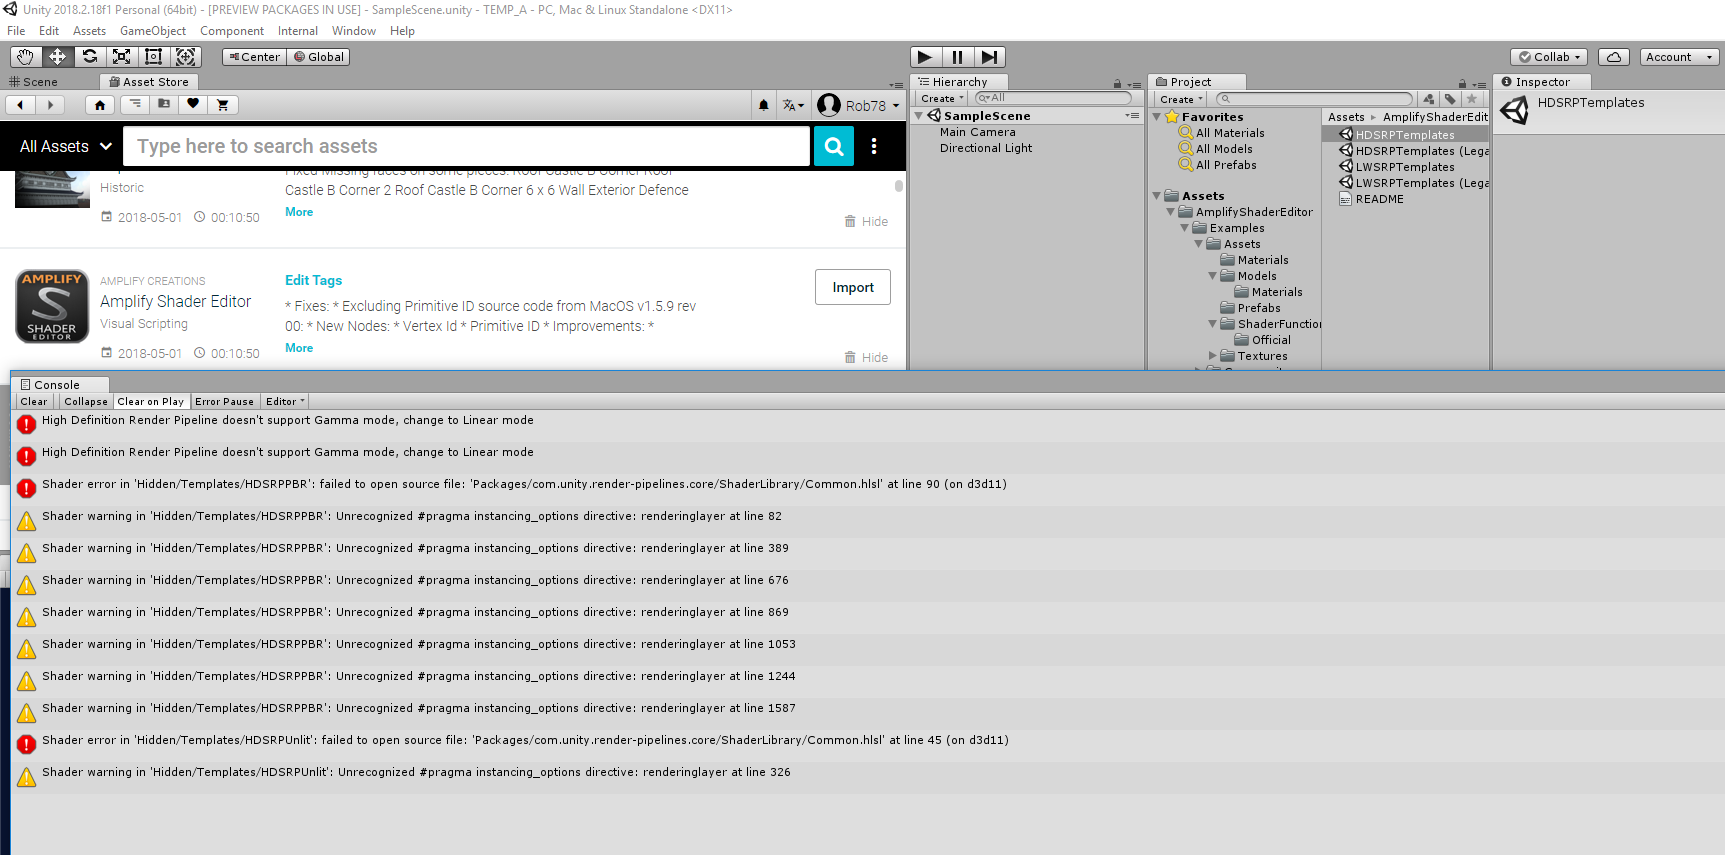Viewport: 1725px width, 855px height.
Task: Go back in Asset Store
Action: coord(20,104)
